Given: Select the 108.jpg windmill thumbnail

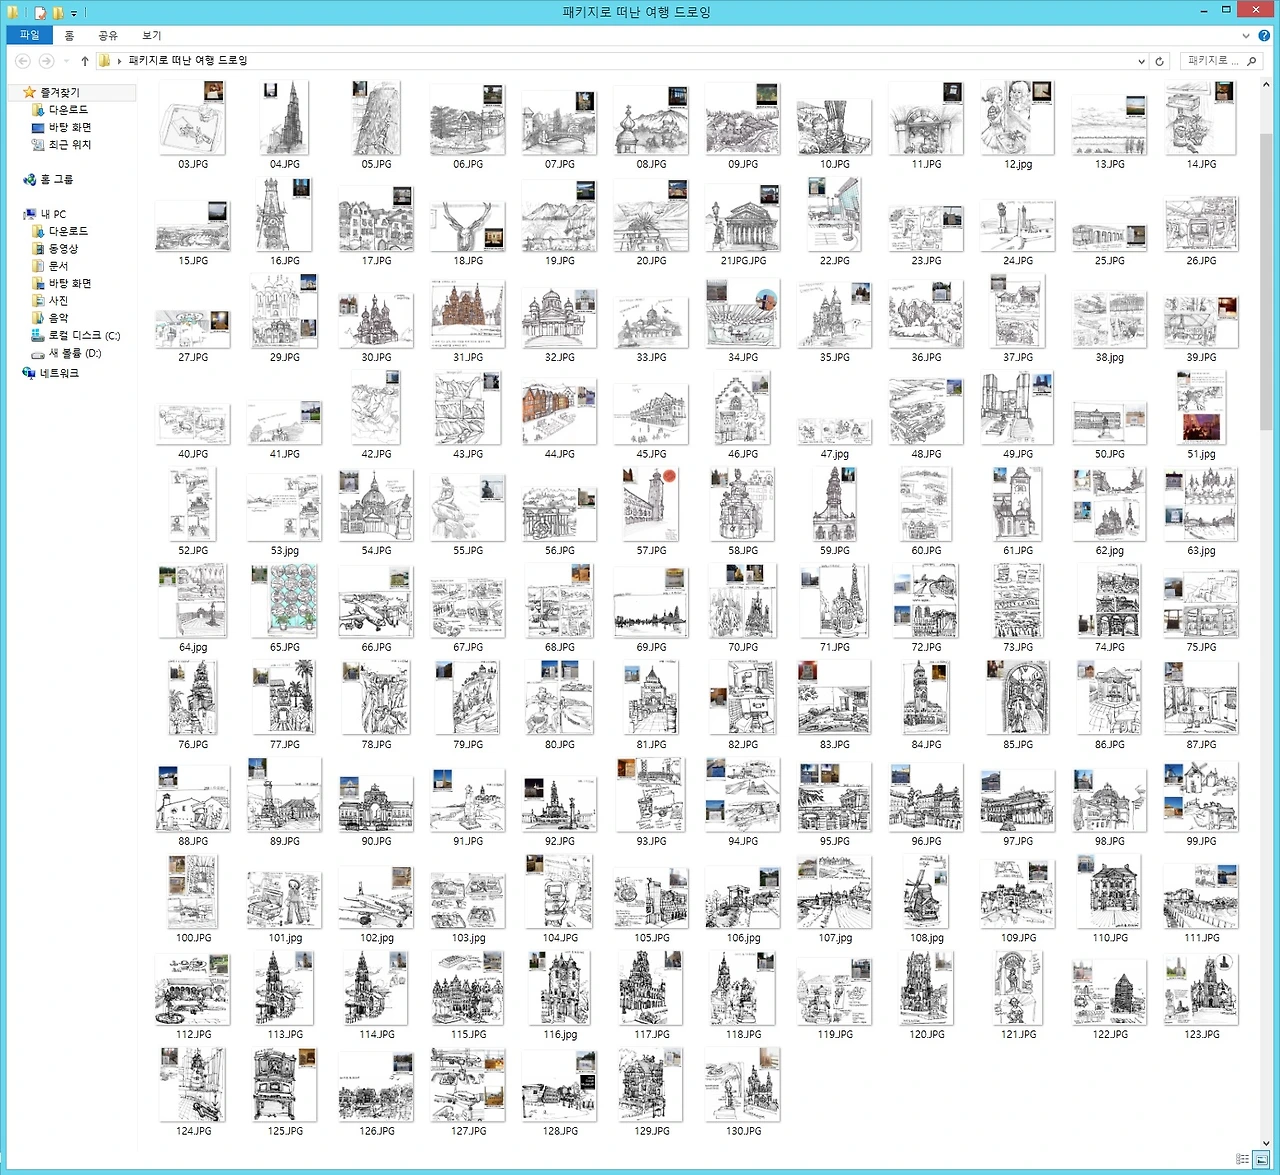Looking at the screenshot, I should click(x=926, y=893).
